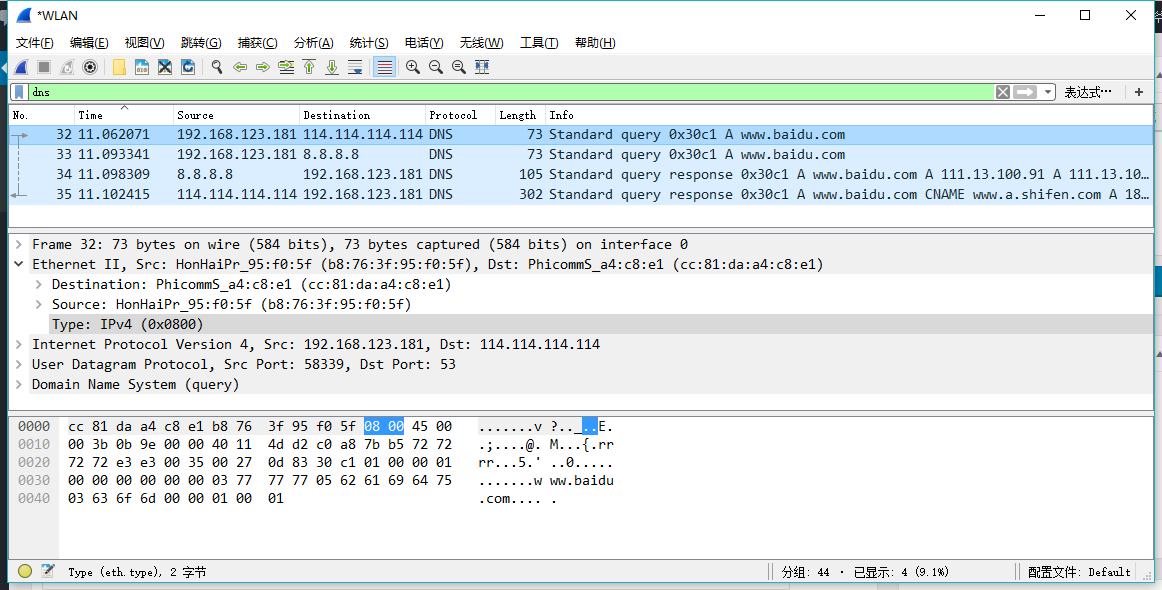Zoom out the packet text
The image size is (1162, 590).
pos(436,67)
